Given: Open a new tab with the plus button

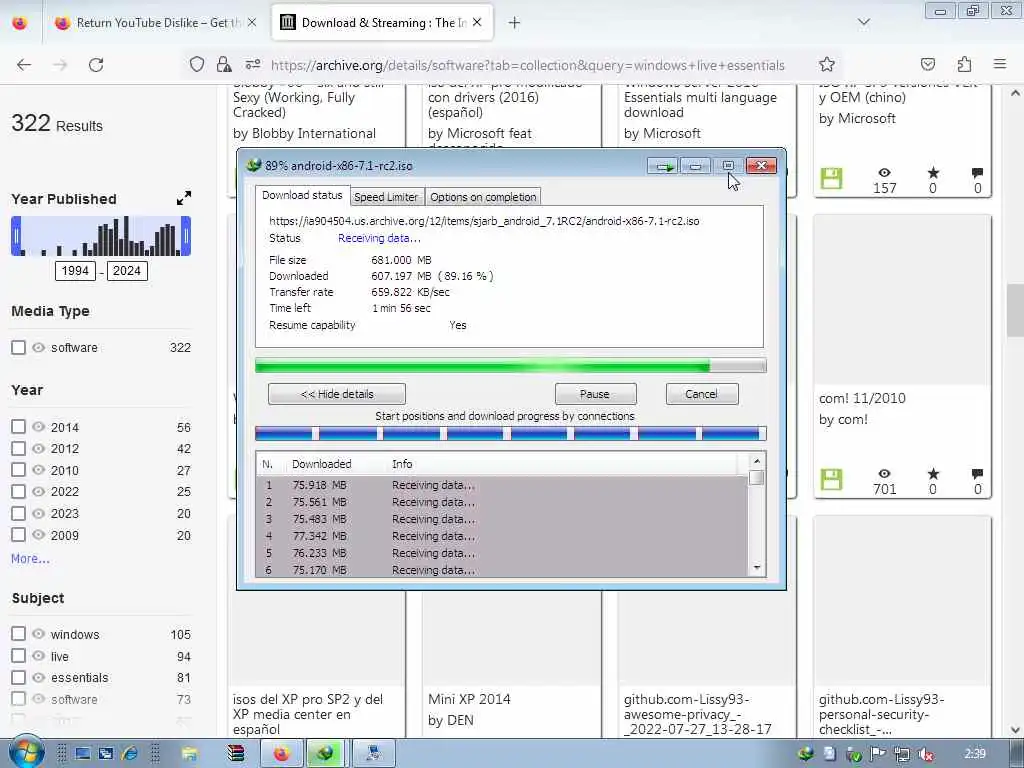Looking at the screenshot, I should (x=515, y=23).
